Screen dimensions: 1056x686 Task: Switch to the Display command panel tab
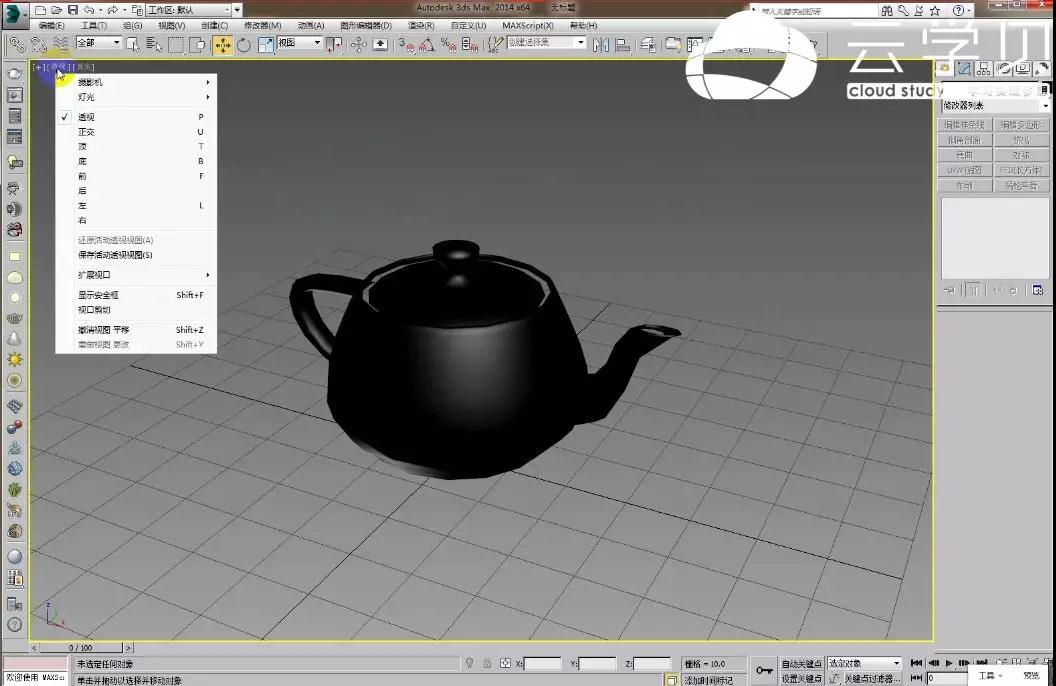(1023, 69)
